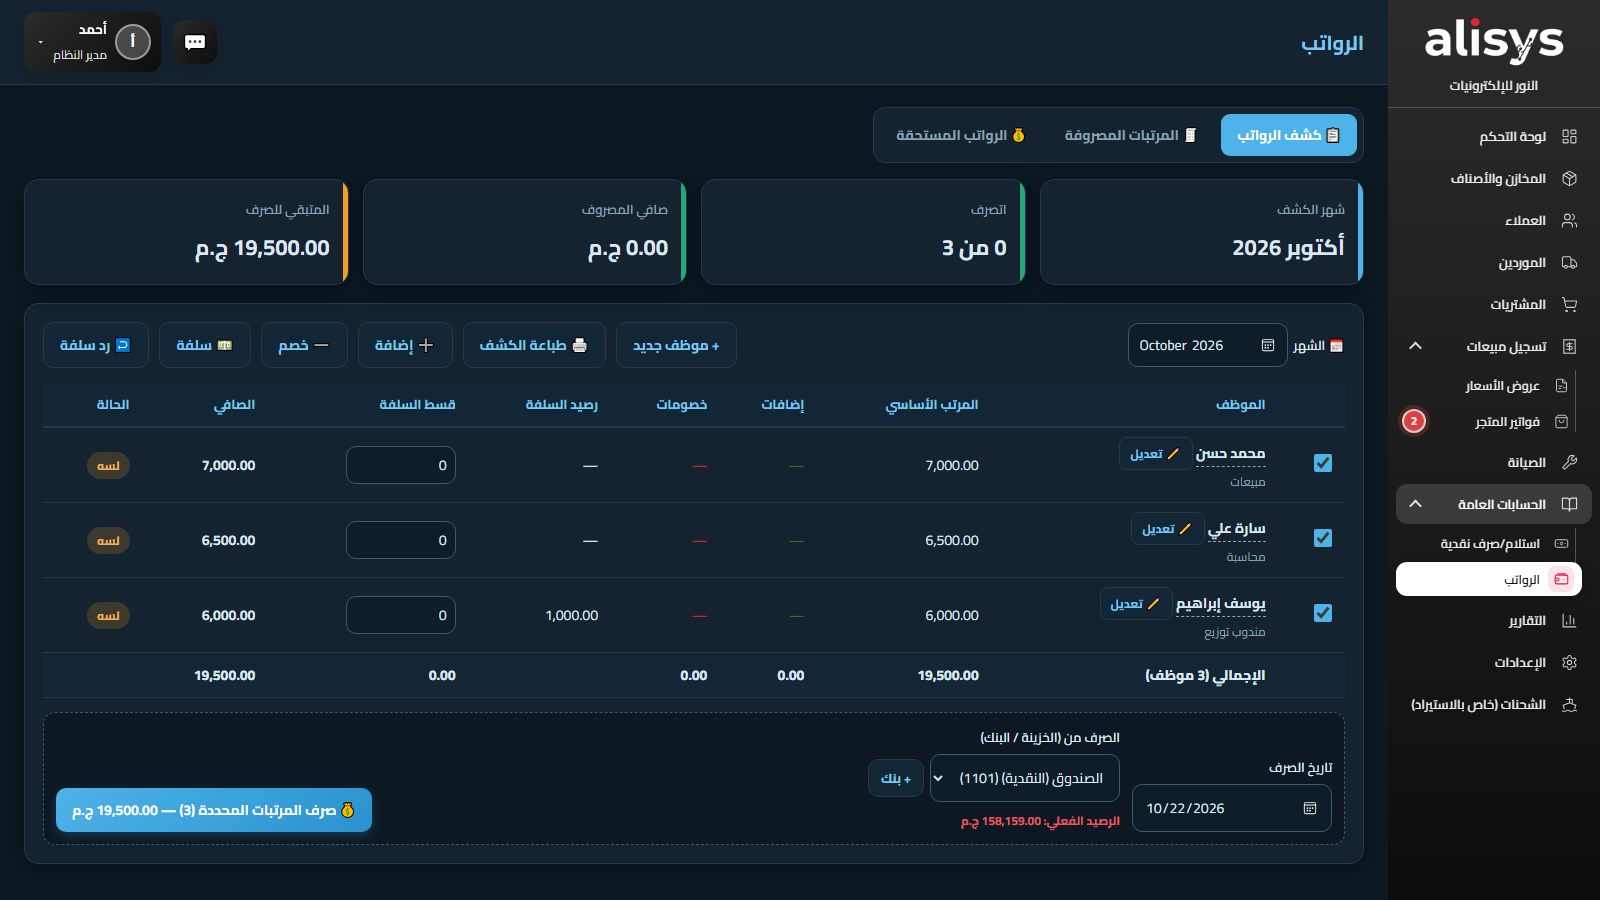
Task: Click the customers people icon
Action: coord(1569,221)
